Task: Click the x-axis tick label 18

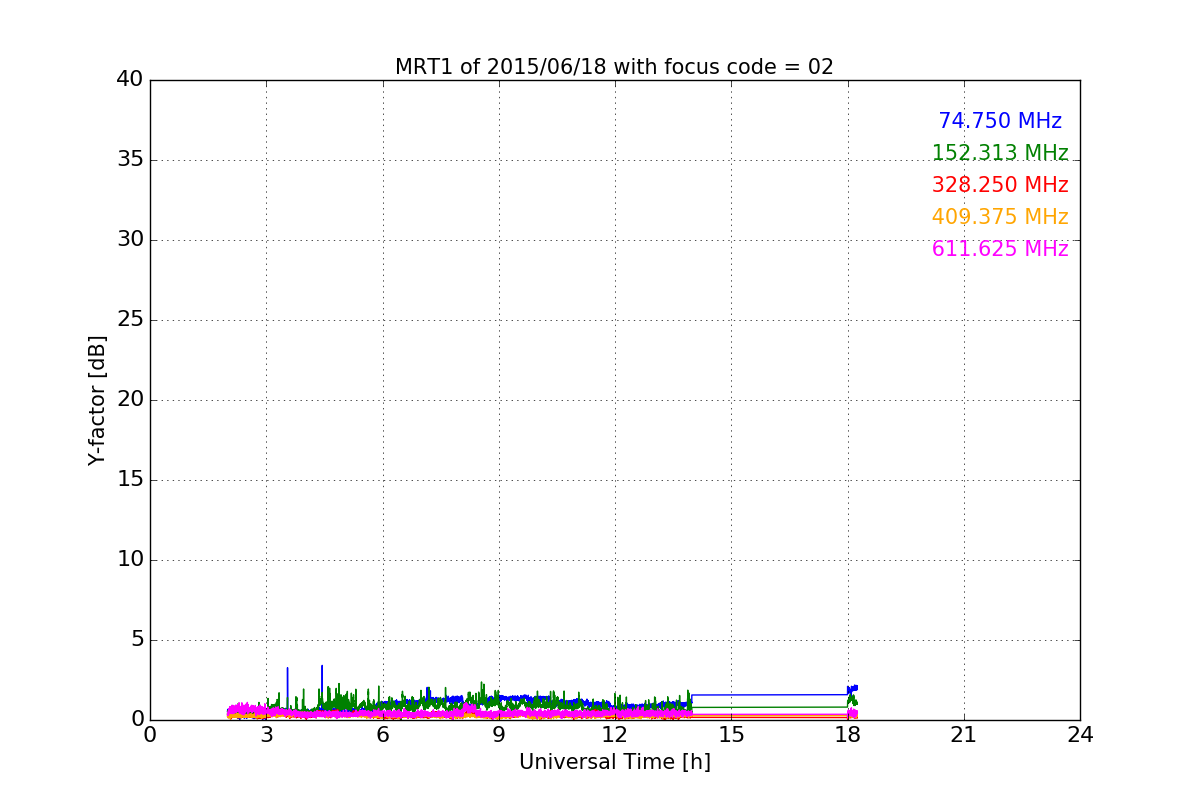Action: click(847, 735)
